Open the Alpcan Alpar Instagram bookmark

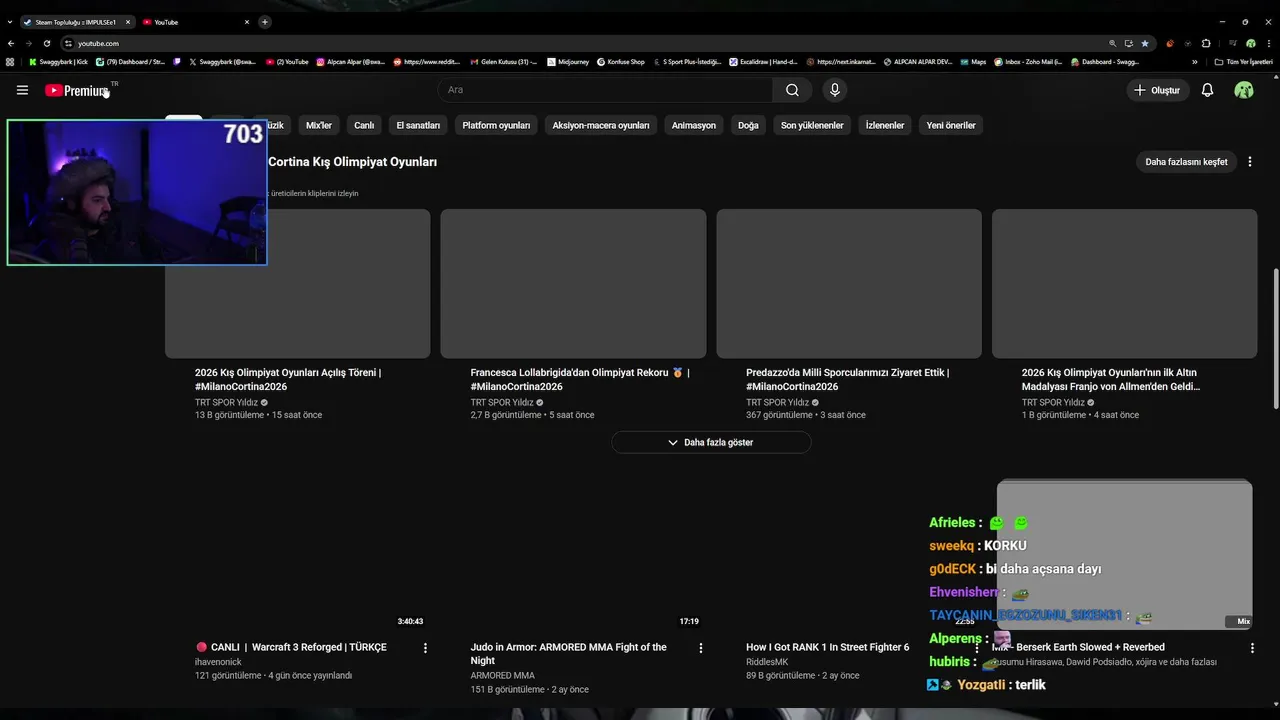351,62
